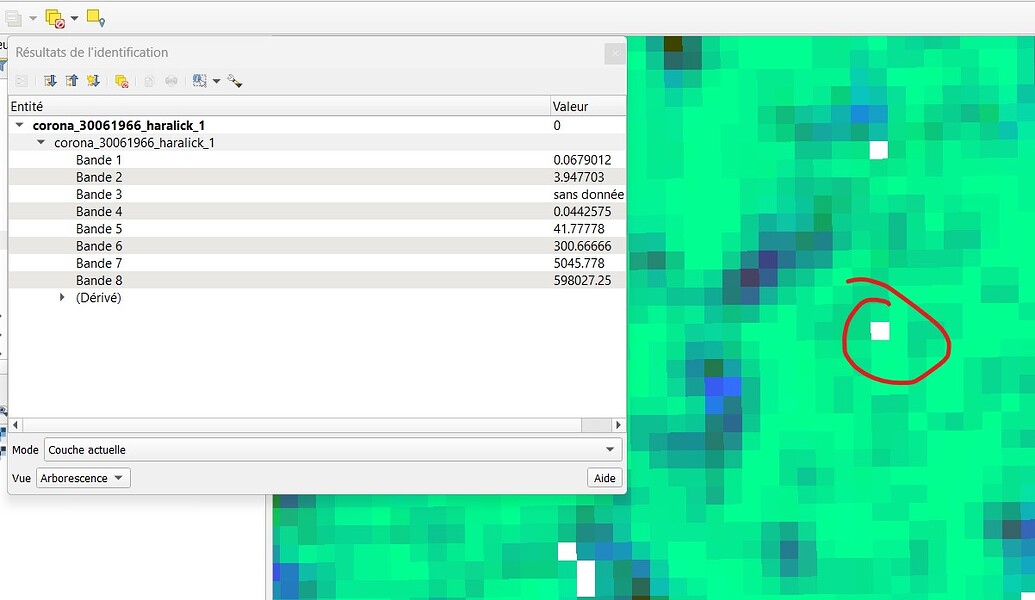This screenshot has height=600, width=1035.
Task: Open the Vue dropdown showing Arborescence
Action: [x=82, y=478]
